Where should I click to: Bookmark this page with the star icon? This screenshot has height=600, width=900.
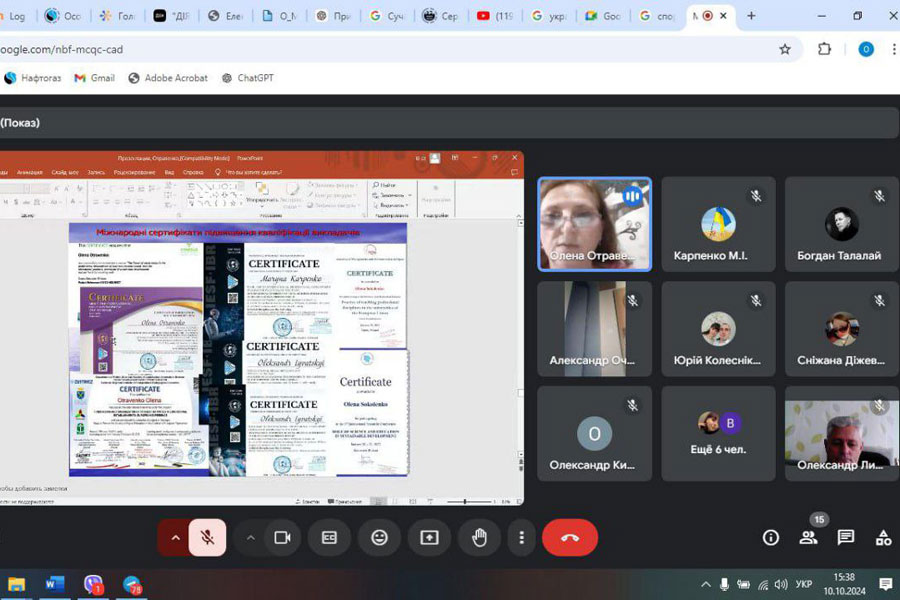click(x=785, y=49)
